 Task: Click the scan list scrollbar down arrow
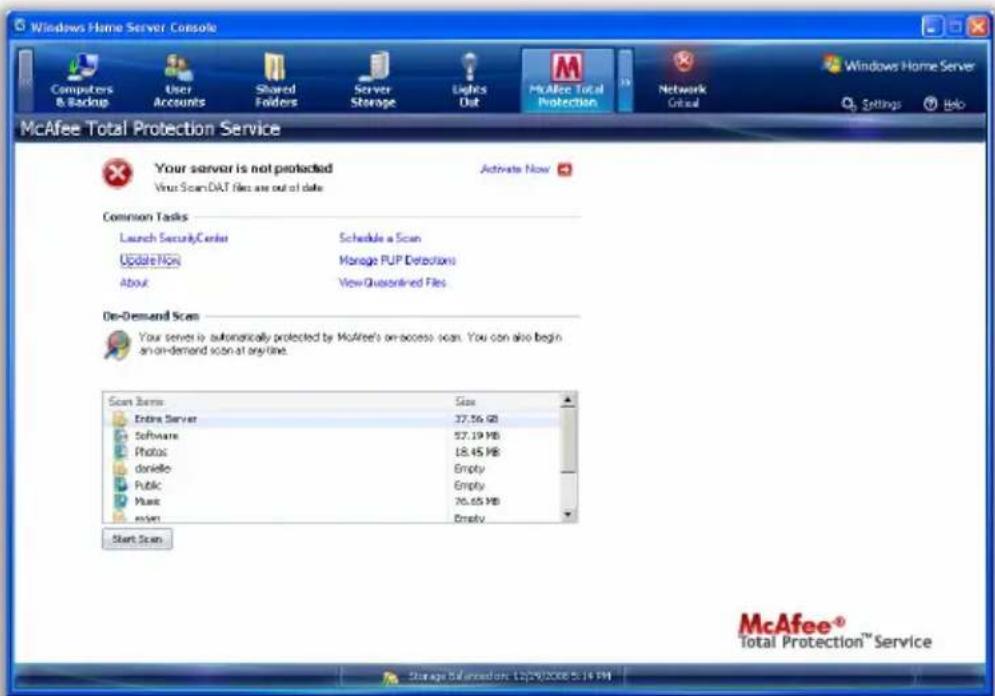point(569,515)
